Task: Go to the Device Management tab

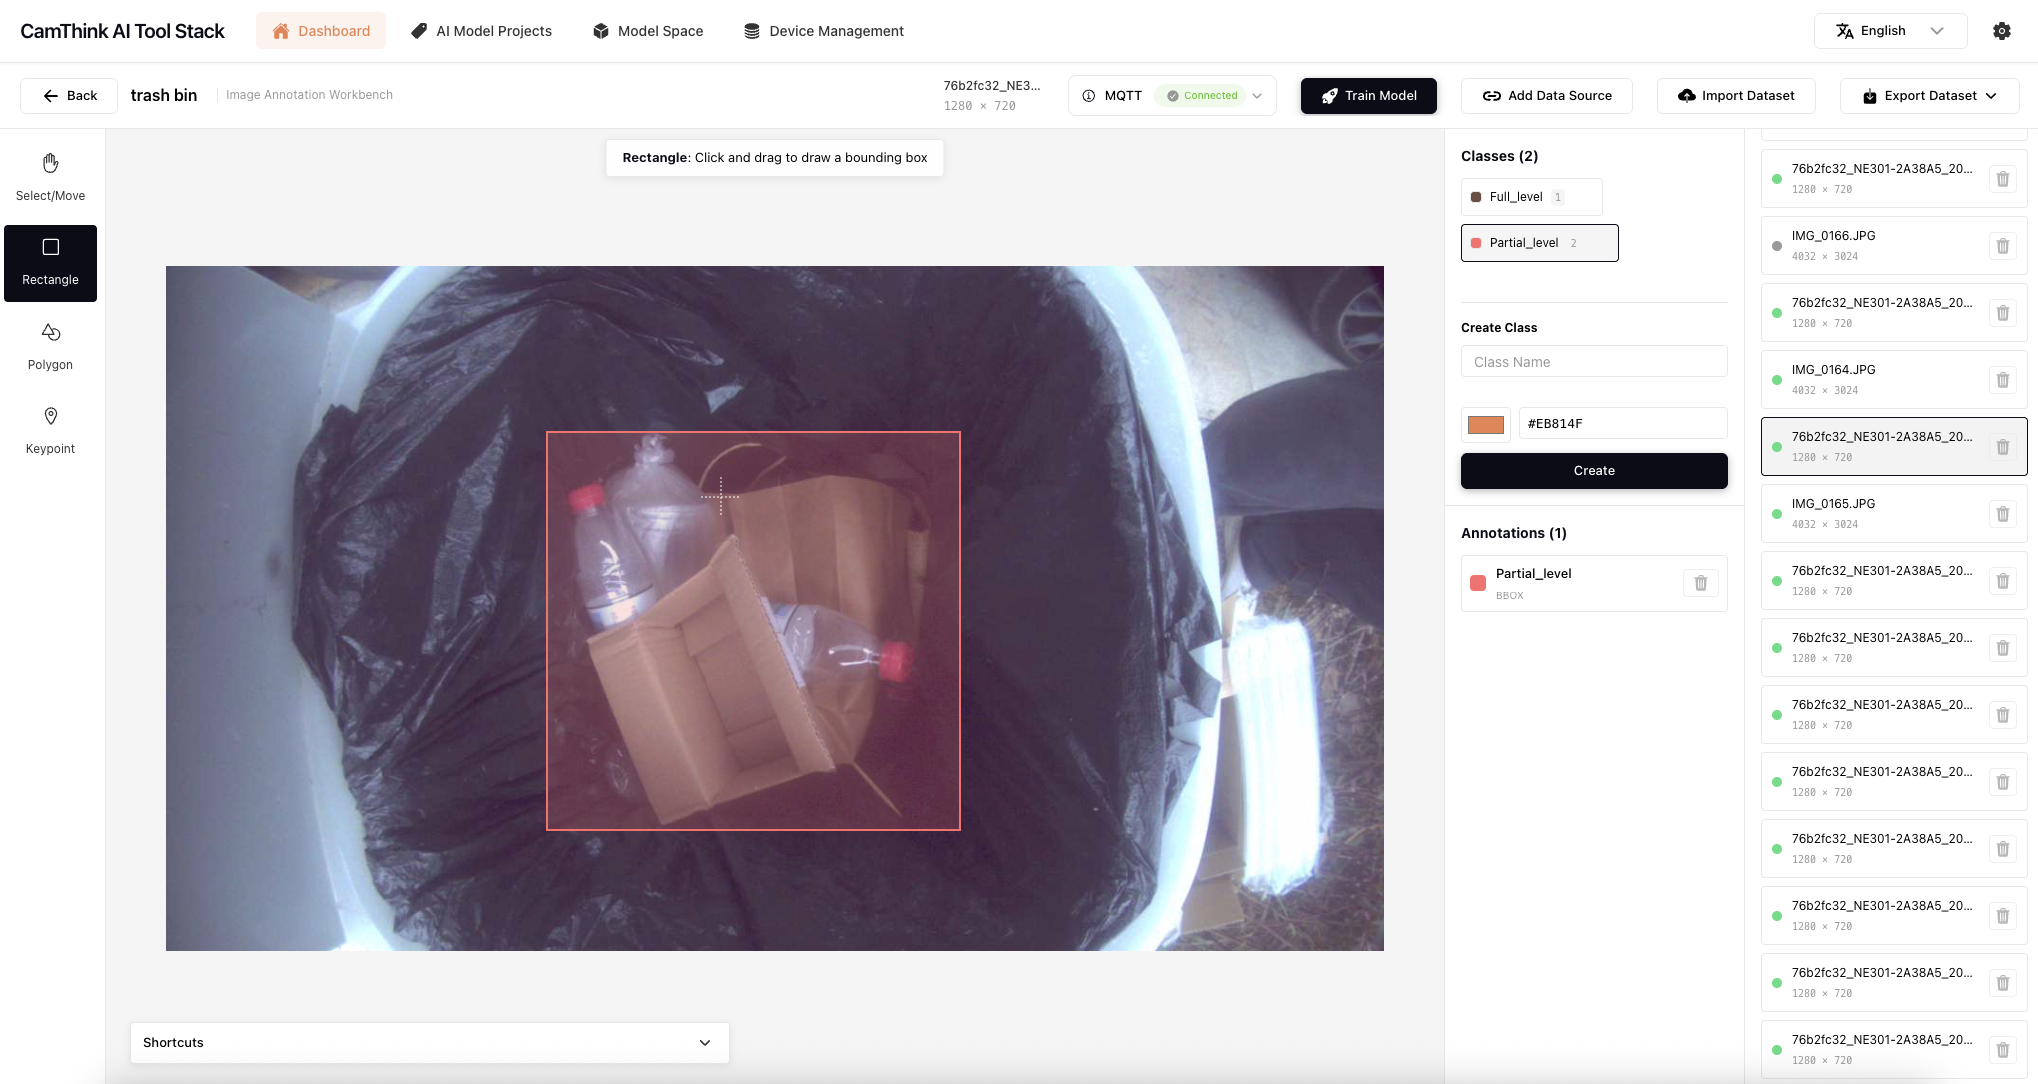Action: click(823, 31)
